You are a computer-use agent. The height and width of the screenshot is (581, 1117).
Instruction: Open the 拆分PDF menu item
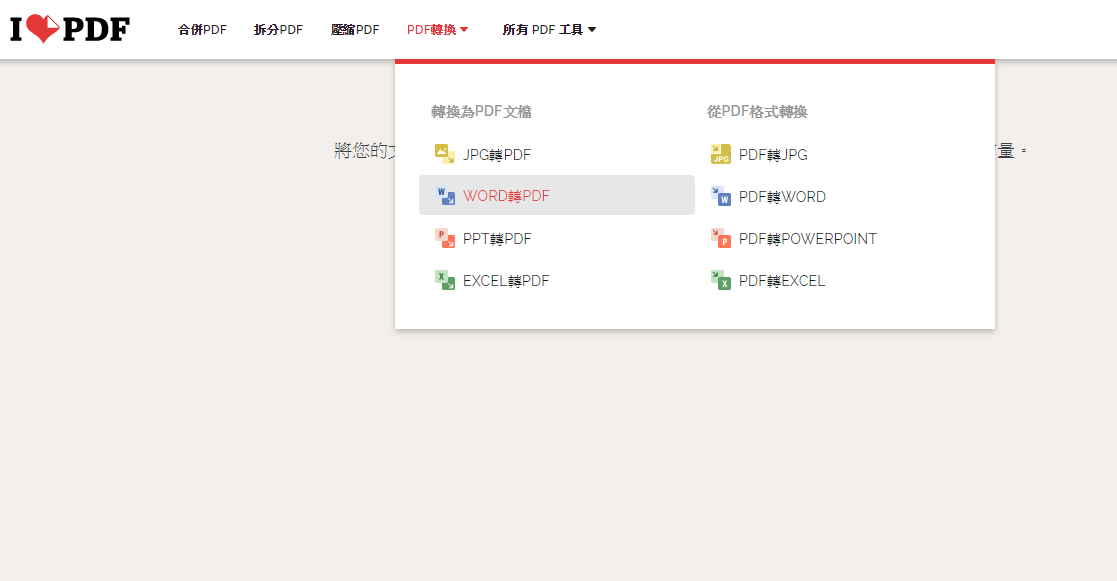point(279,30)
